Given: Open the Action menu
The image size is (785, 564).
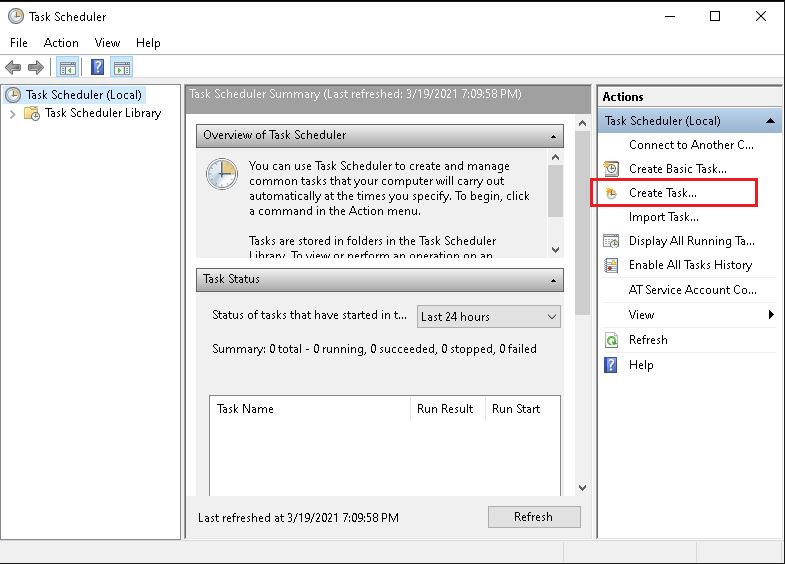Looking at the screenshot, I should (61, 43).
